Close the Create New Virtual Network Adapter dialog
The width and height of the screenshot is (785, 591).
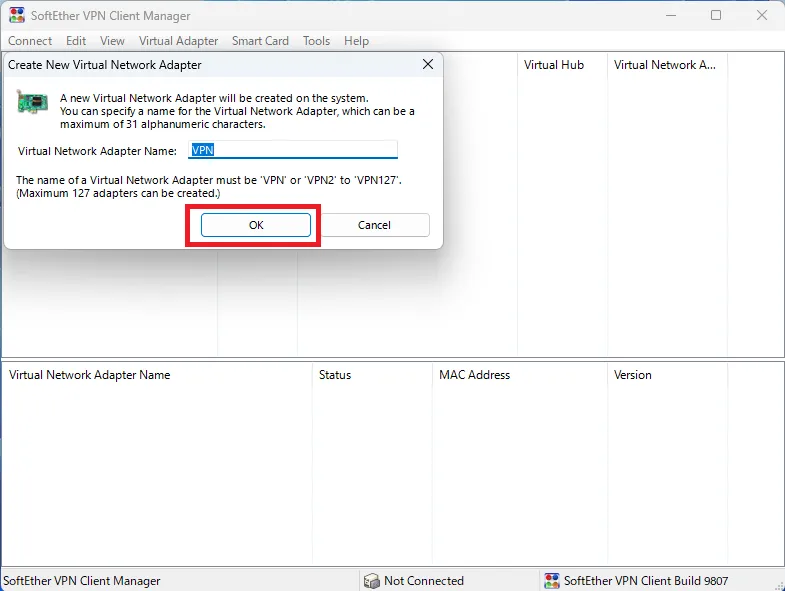[428, 64]
